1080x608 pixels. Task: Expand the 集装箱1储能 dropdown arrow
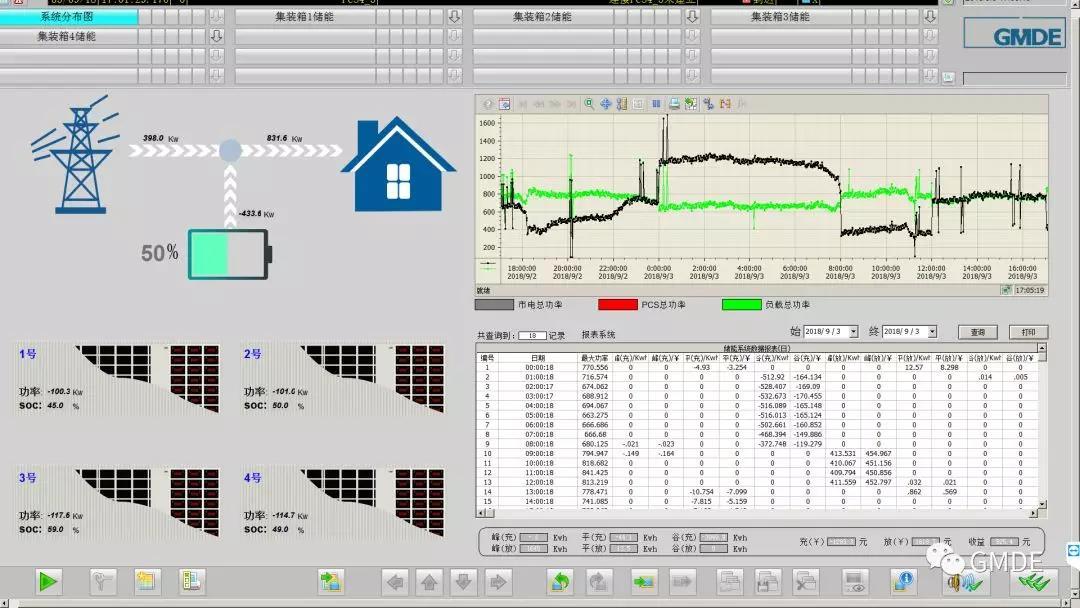454,17
